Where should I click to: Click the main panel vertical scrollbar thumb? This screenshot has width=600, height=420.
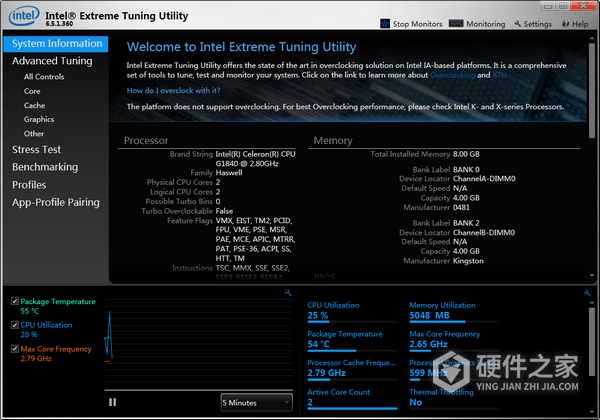pyautogui.click(x=592, y=91)
